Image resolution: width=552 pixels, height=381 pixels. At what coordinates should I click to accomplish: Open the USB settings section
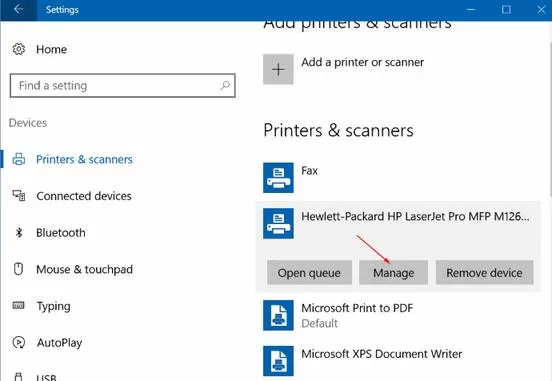tap(46, 377)
